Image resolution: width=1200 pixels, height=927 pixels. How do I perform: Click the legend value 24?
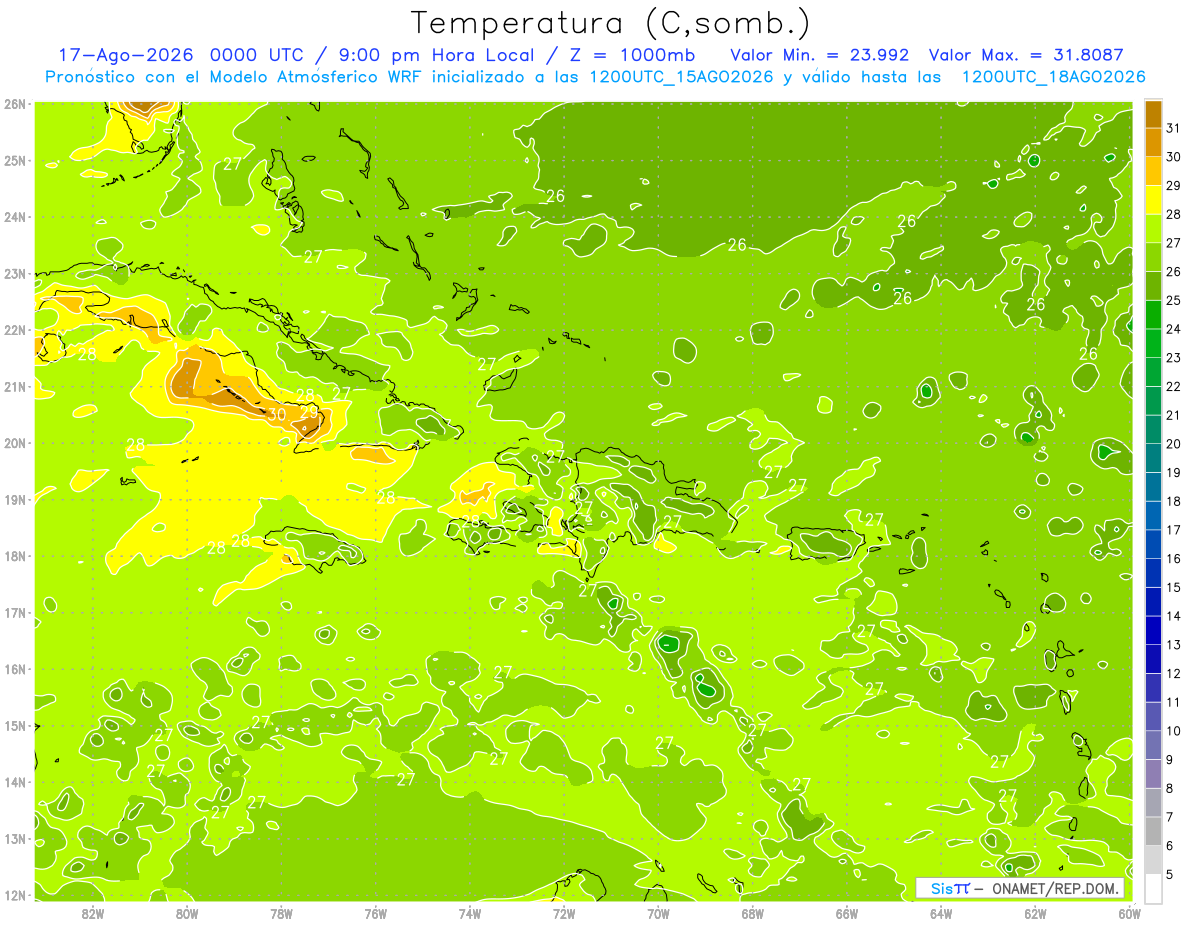tap(1174, 329)
